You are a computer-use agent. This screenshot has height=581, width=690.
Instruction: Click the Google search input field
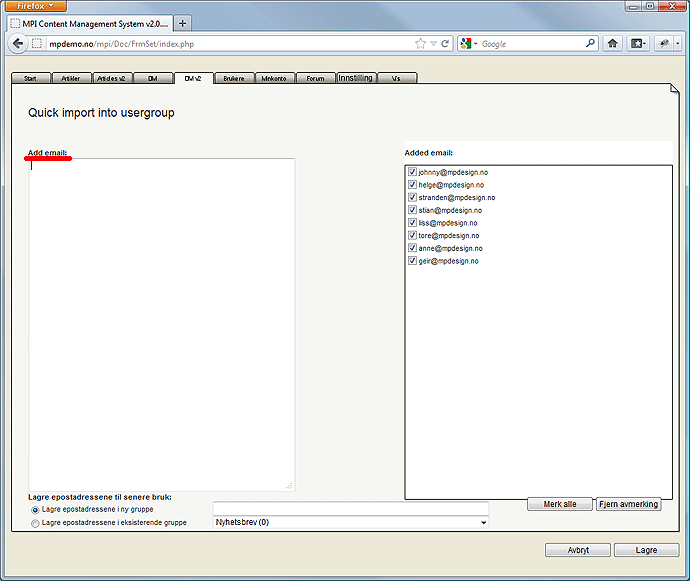[x=532, y=44]
